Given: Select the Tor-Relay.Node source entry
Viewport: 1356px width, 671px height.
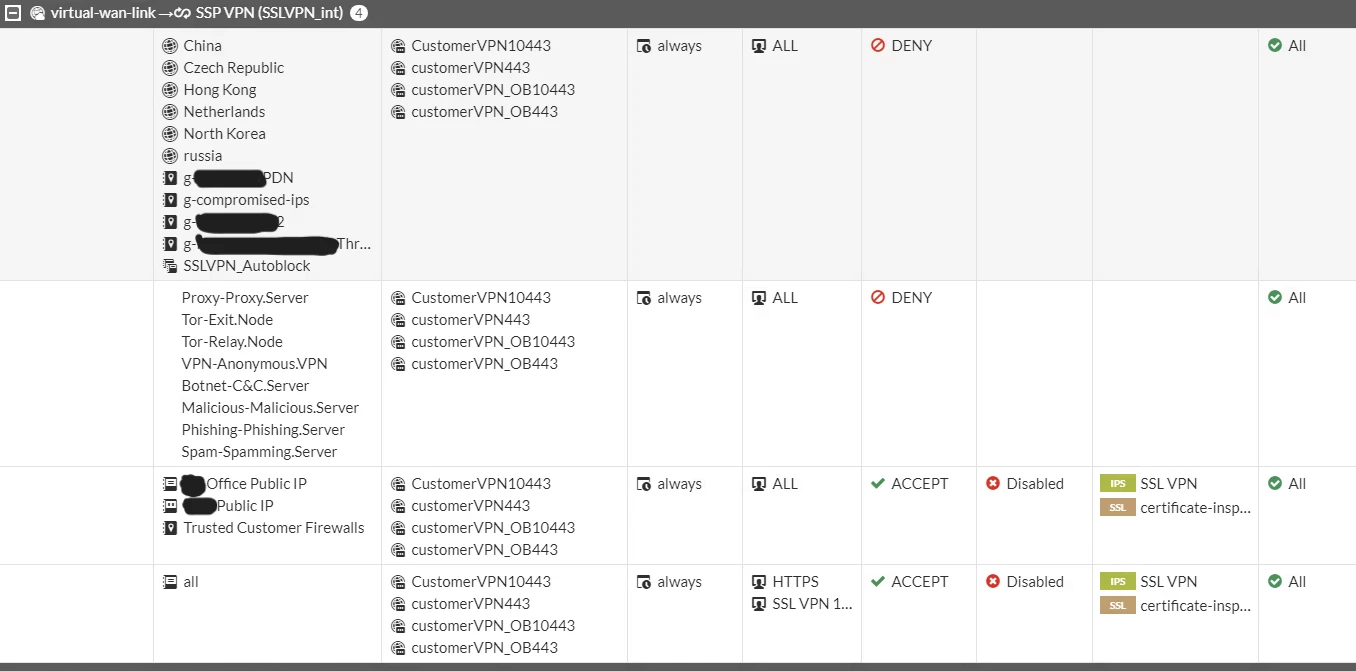Looking at the screenshot, I should pyautogui.click(x=232, y=342).
